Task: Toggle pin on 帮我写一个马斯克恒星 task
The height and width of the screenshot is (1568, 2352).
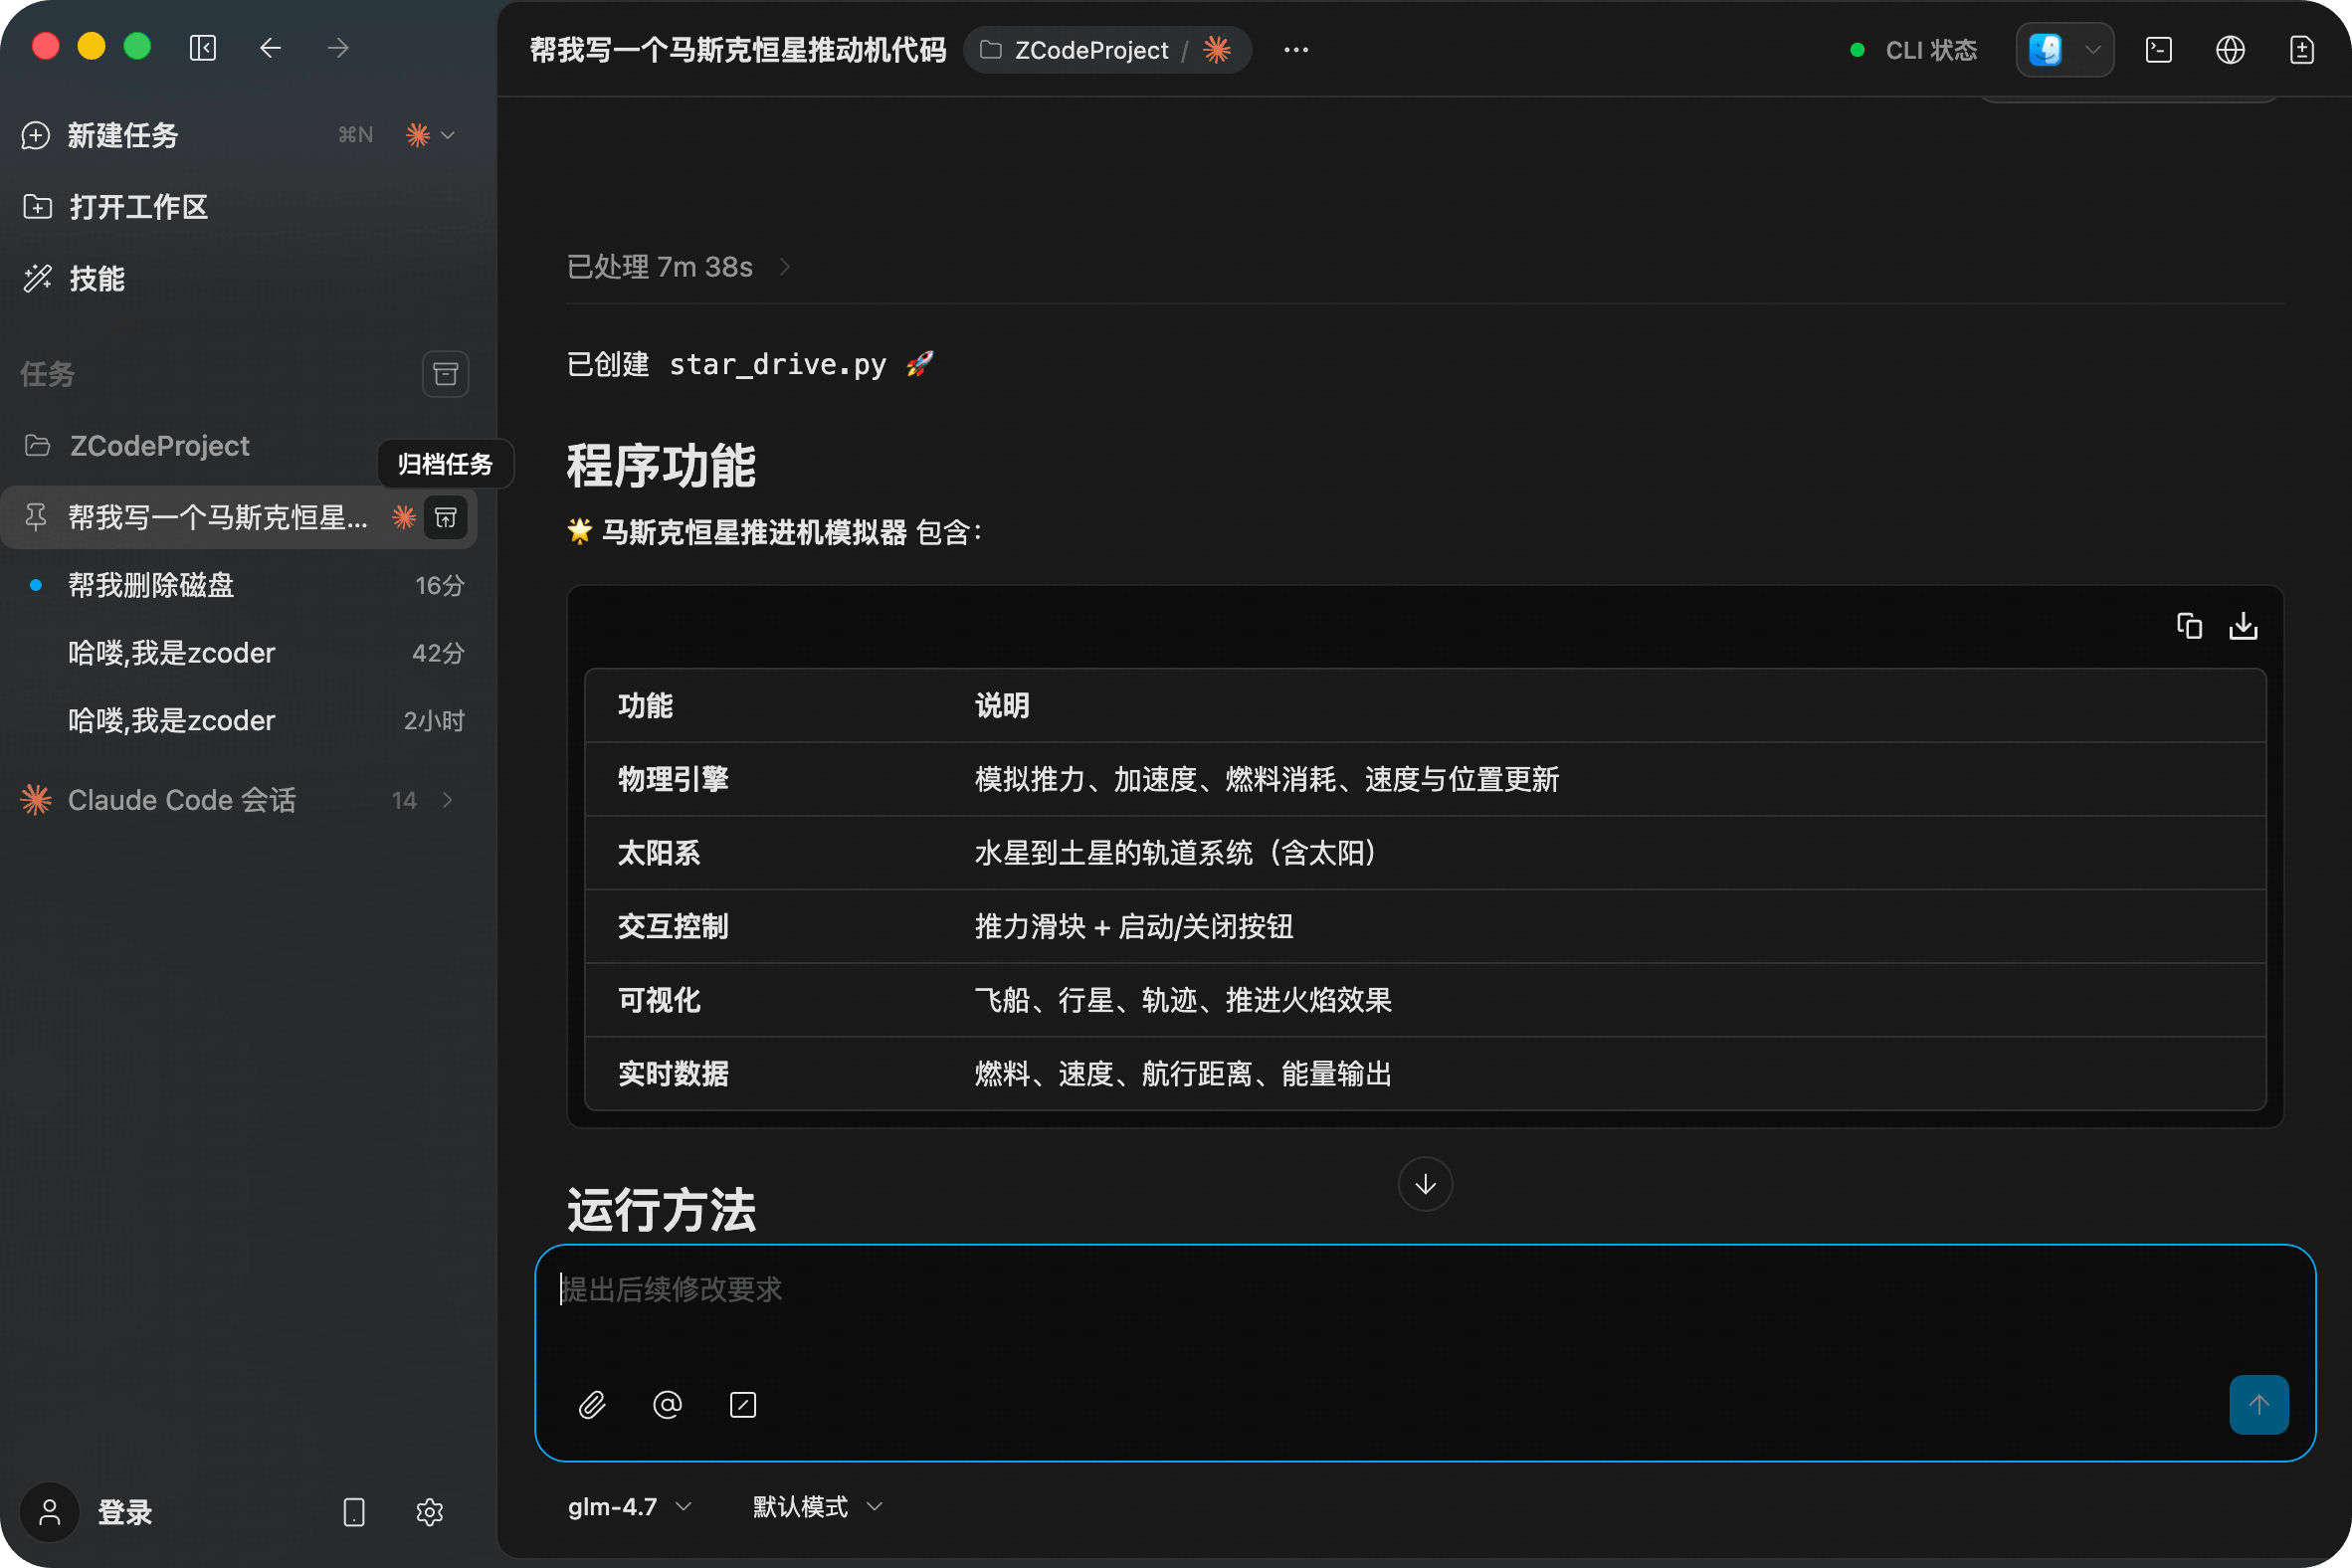Action: tap(36, 518)
